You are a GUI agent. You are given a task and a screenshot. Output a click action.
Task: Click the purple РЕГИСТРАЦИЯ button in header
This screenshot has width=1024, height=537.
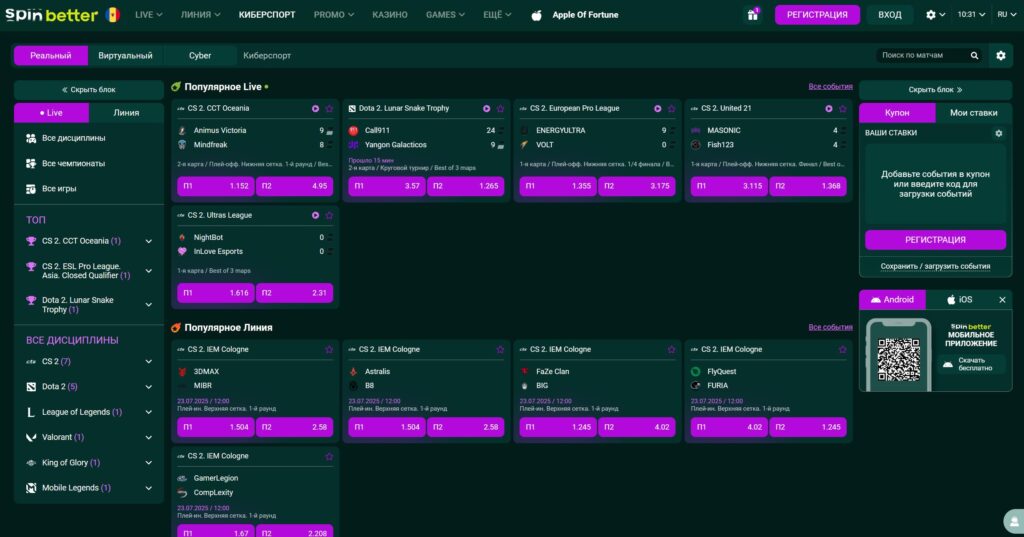pyautogui.click(x=816, y=15)
